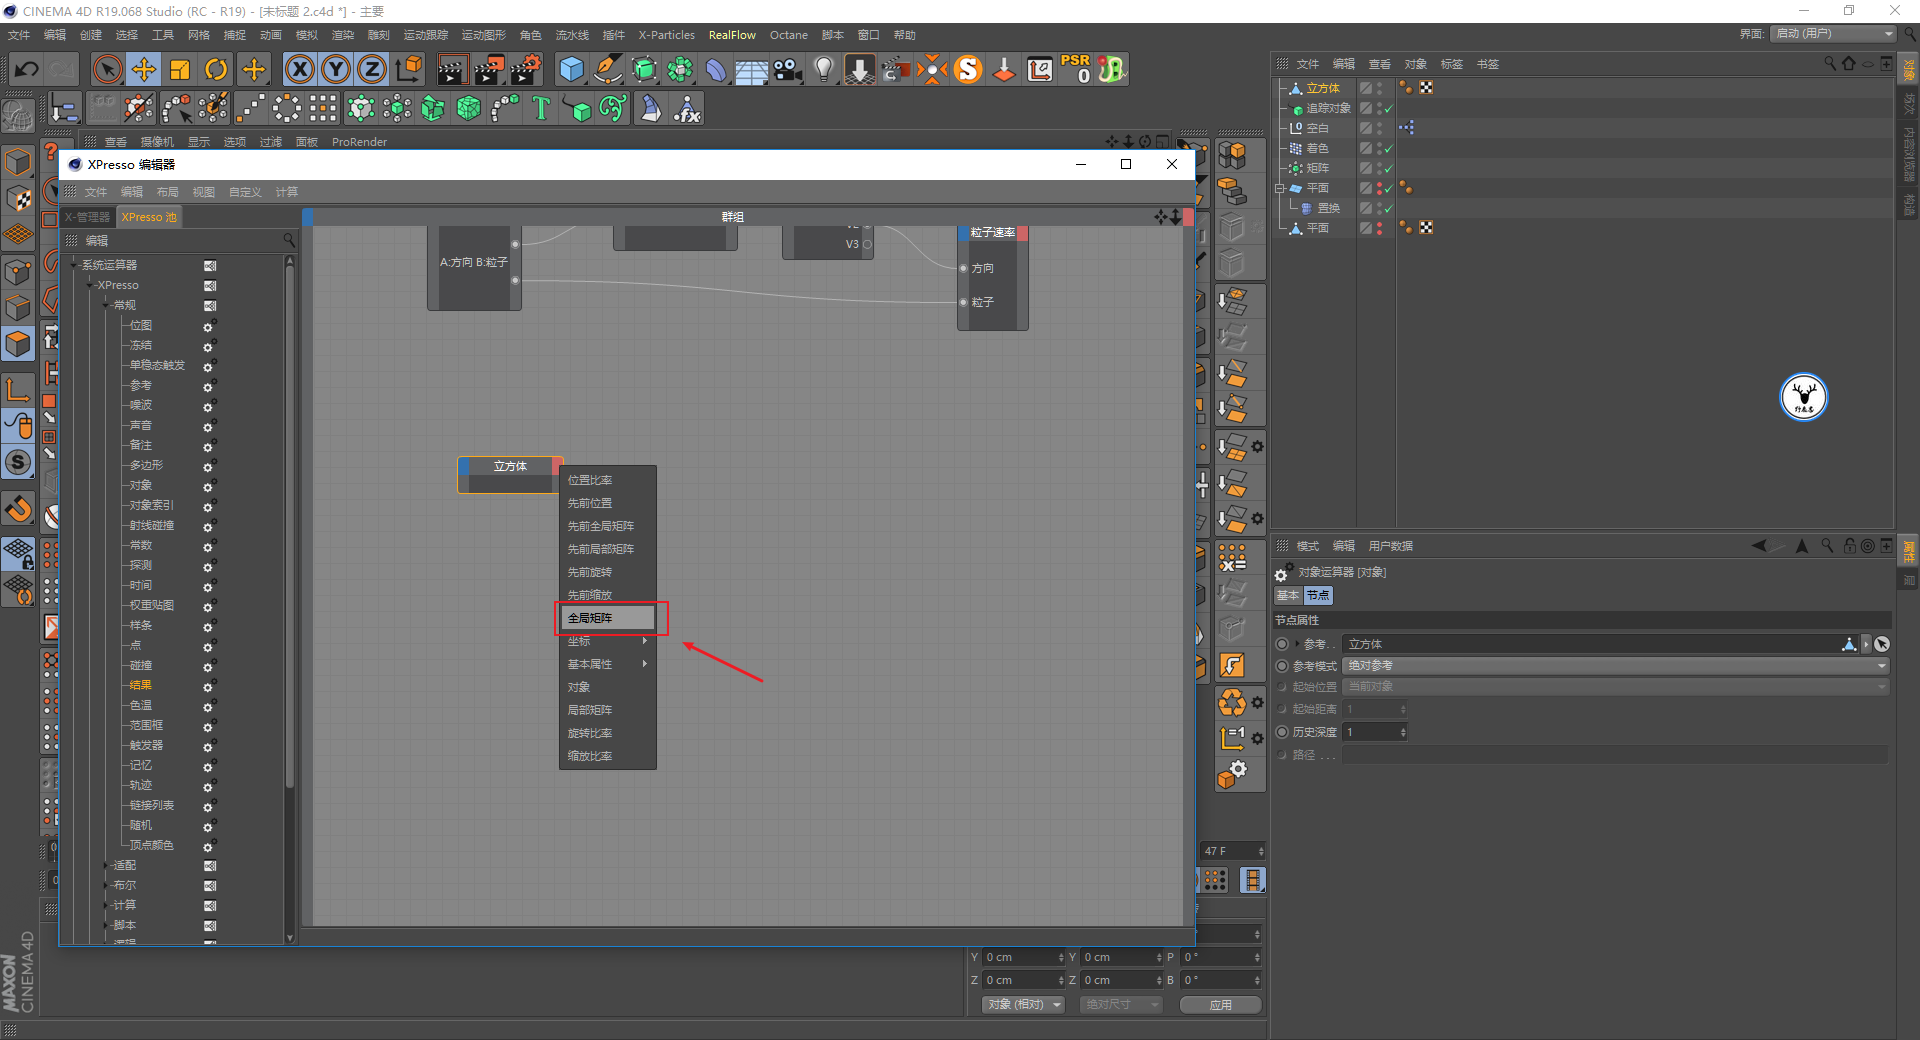Switch to the XPresso 池 tab
Image resolution: width=1920 pixels, height=1040 pixels.
pyautogui.click(x=149, y=217)
